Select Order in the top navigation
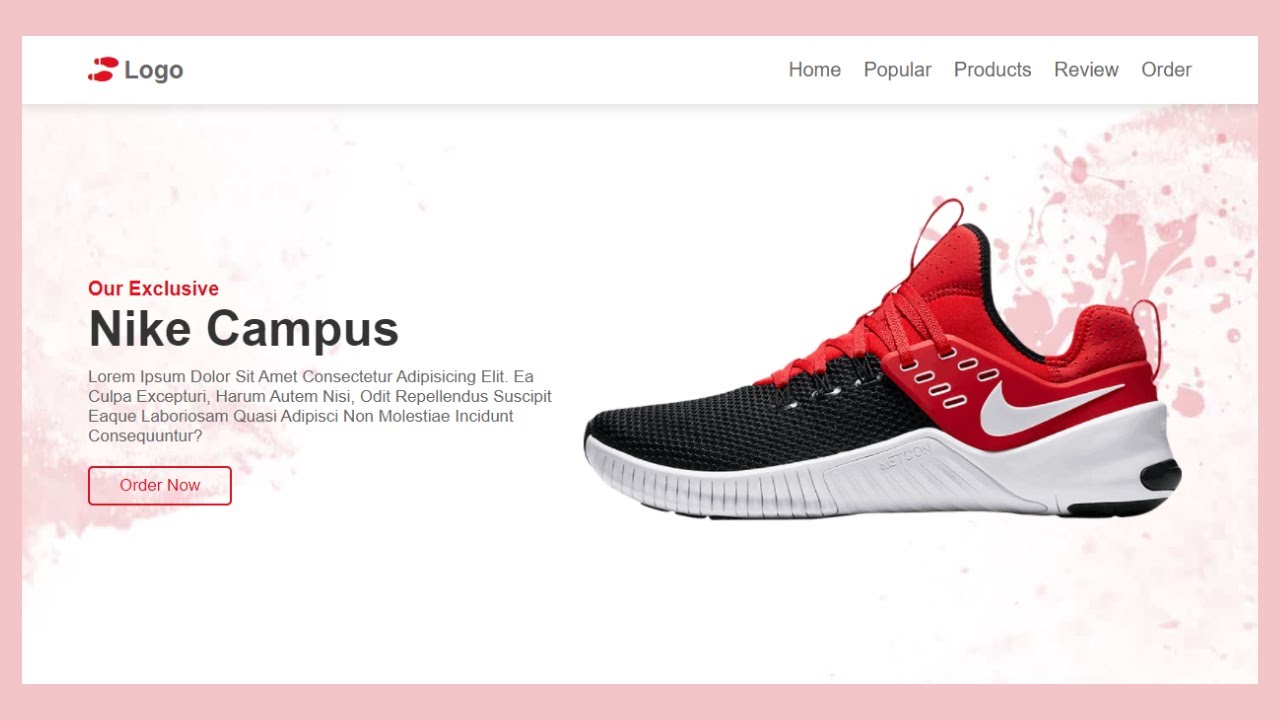The width and height of the screenshot is (1280, 720). (1166, 70)
